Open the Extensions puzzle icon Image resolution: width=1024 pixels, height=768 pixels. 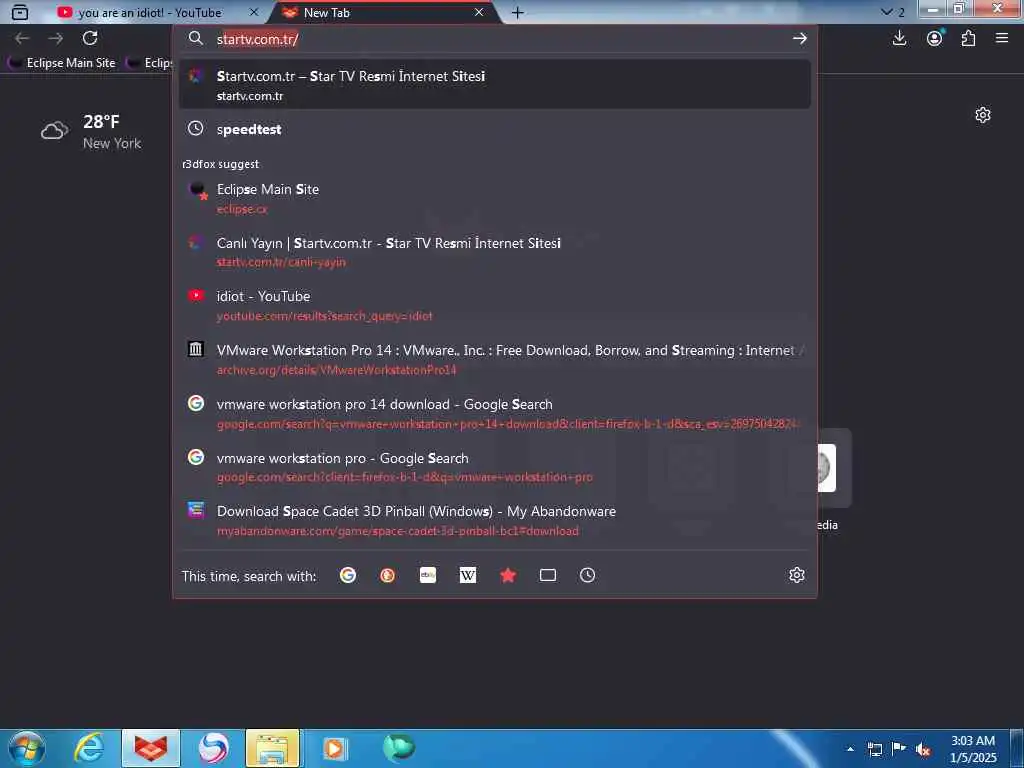[x=968, y=39]
